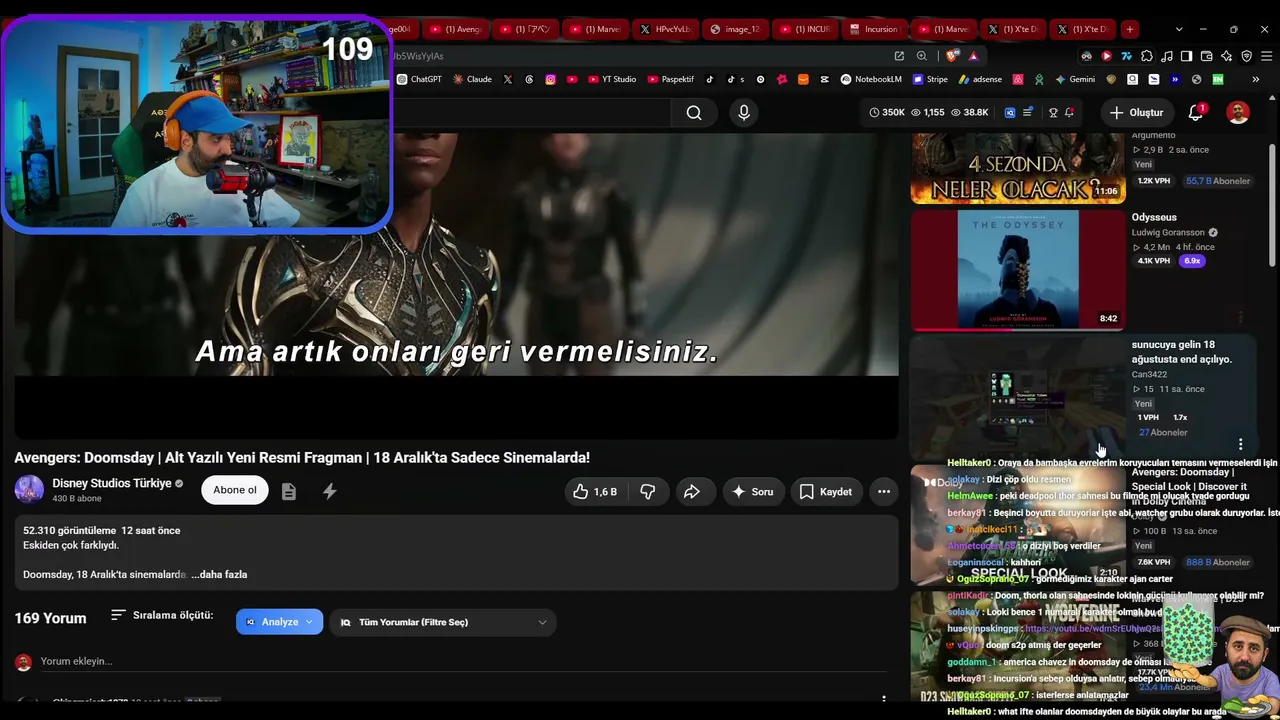Expand the Analyze dropdown
The image size is (1280, 720).
(280, 622)
